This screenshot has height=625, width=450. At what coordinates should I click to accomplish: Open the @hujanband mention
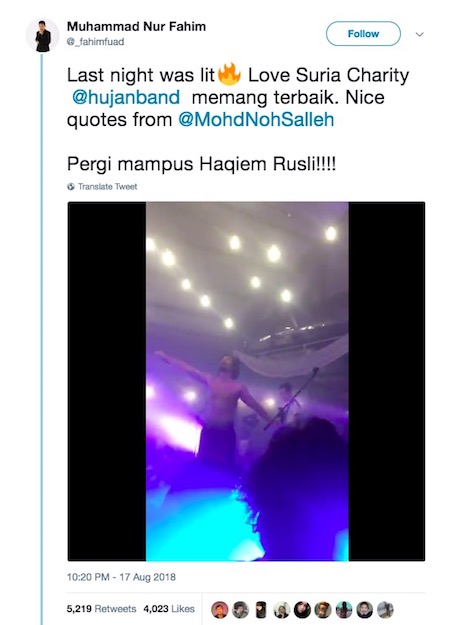coord(126,98)
